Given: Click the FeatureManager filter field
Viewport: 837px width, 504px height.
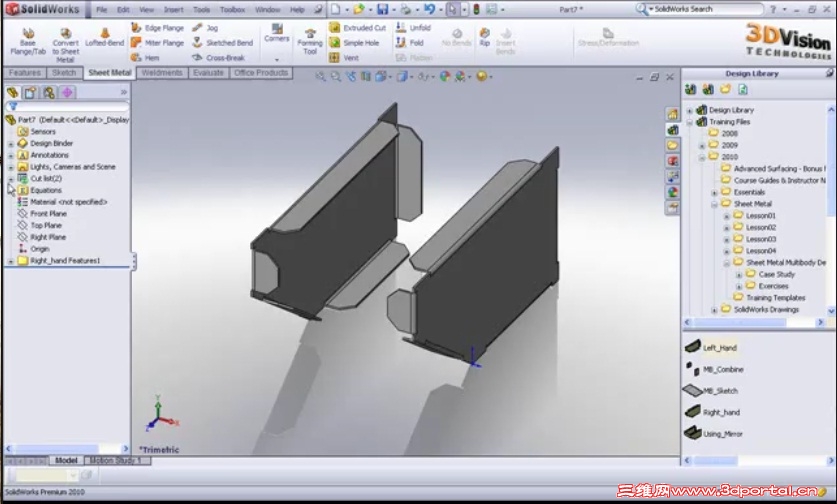Looking at the screenshot, I should [67, 106].
